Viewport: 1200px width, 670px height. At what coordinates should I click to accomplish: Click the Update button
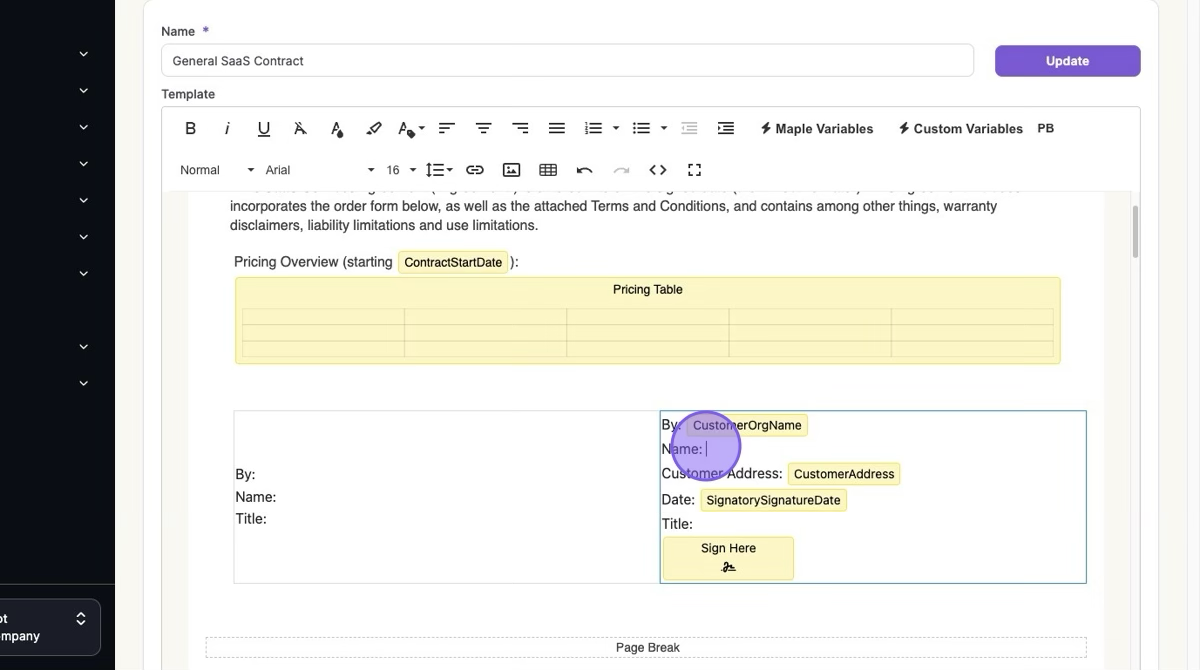pos(1067,61)
